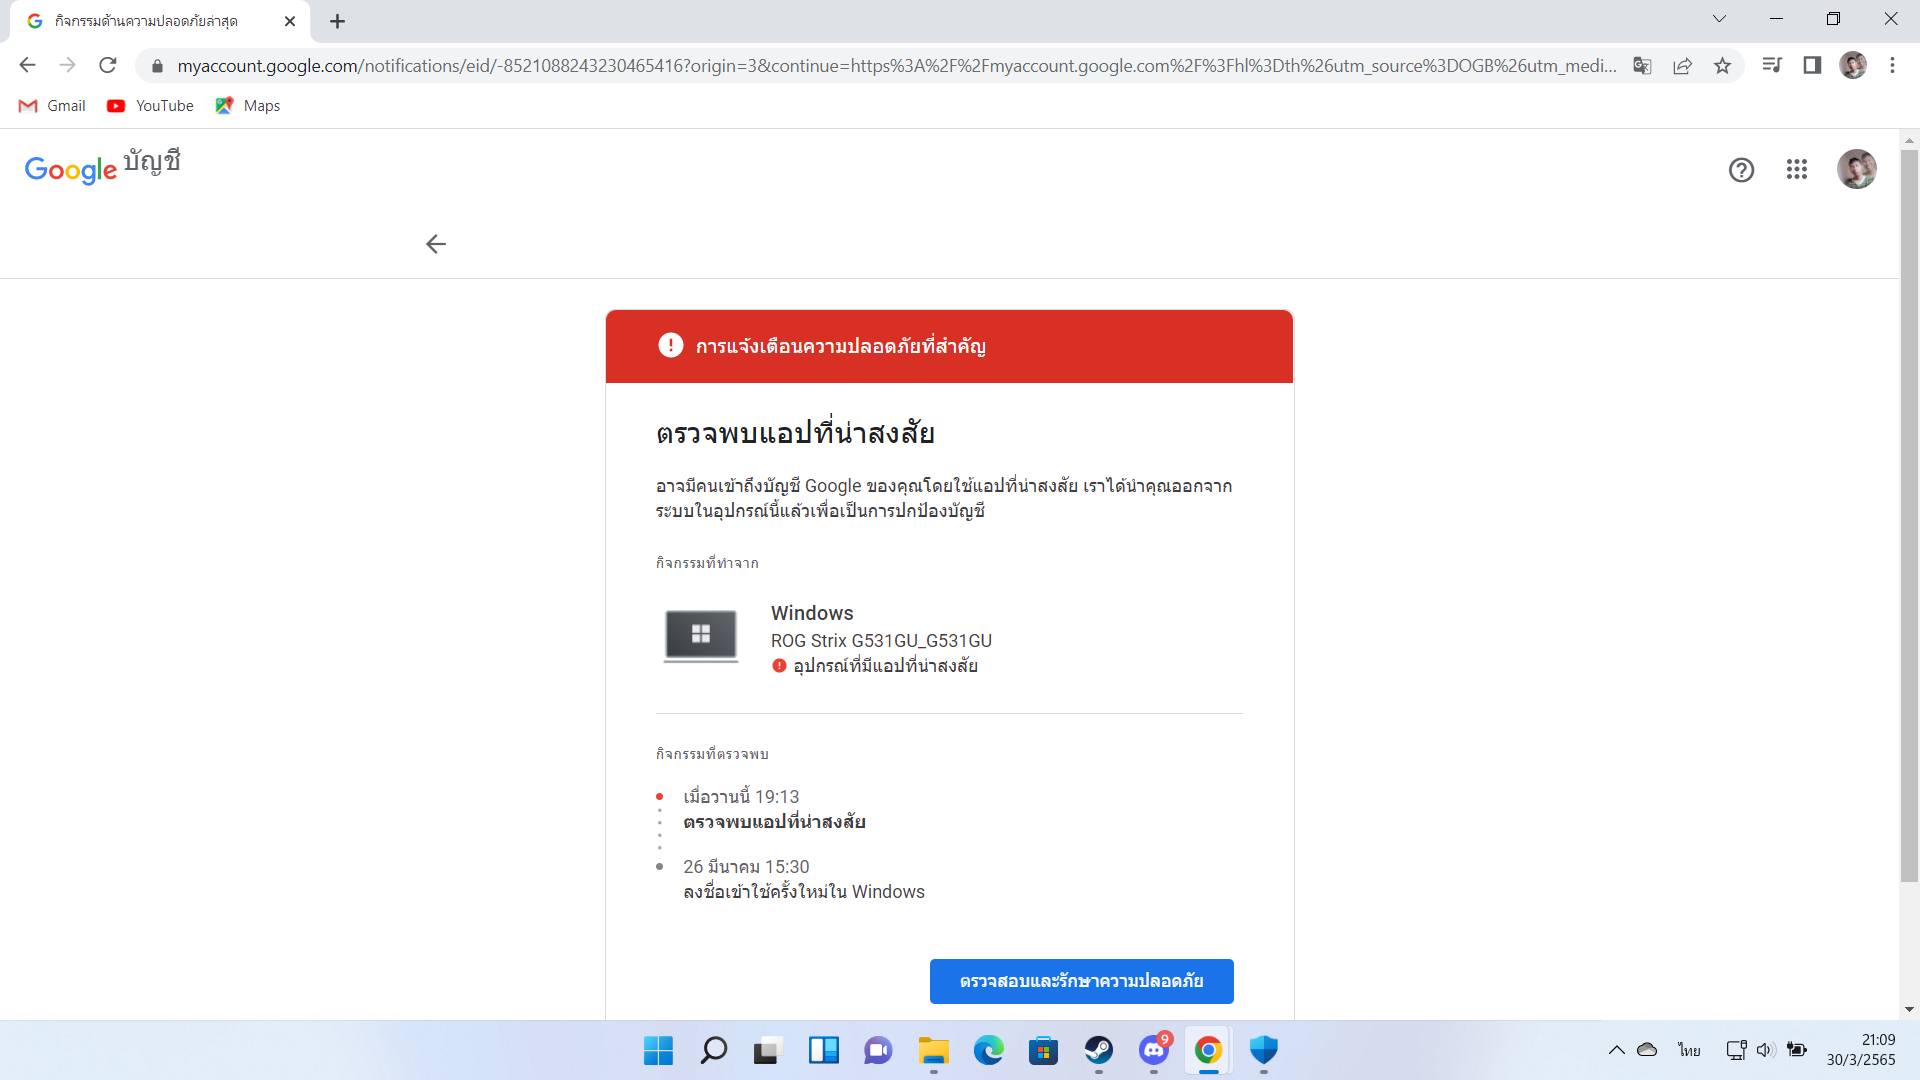Go back with the browser back arrow
Image resolution: width=1920 pixels, height=1080 pixels.
tap(27, 65)
